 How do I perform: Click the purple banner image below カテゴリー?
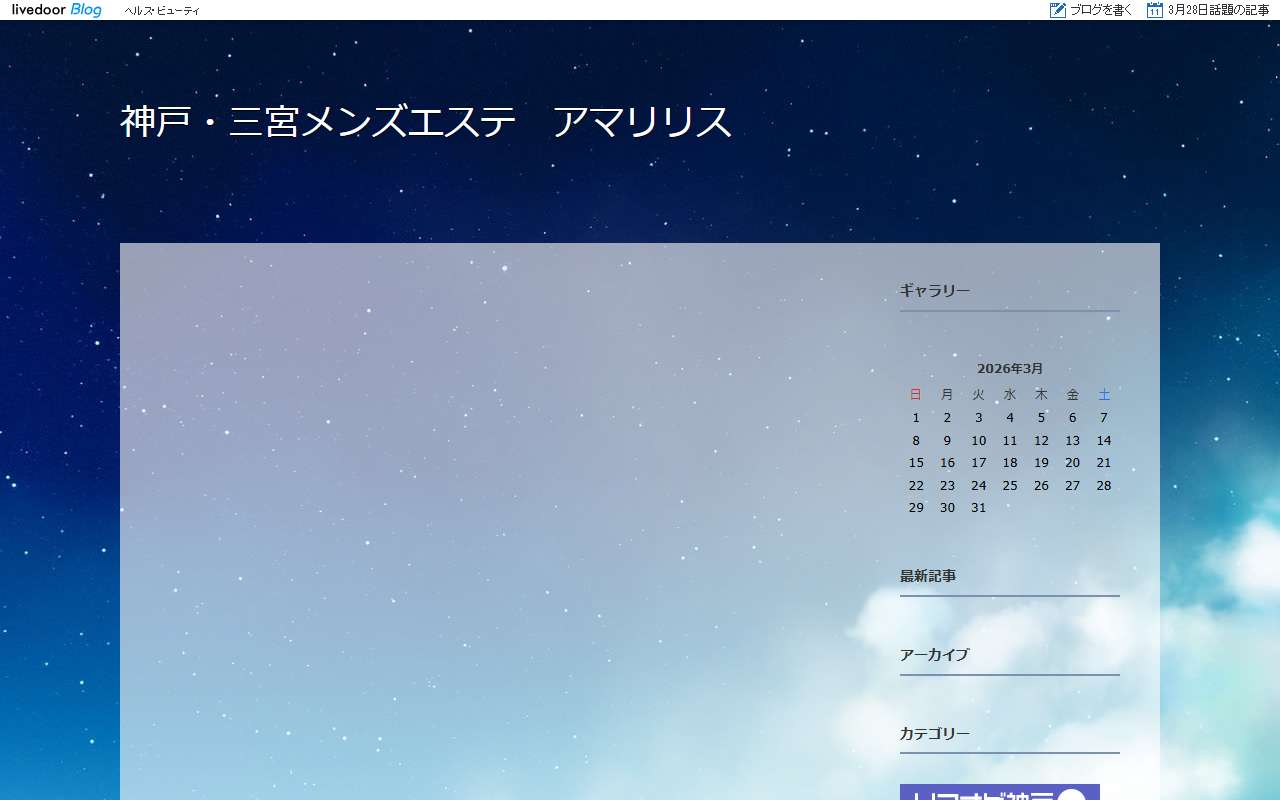click(999, 792)
